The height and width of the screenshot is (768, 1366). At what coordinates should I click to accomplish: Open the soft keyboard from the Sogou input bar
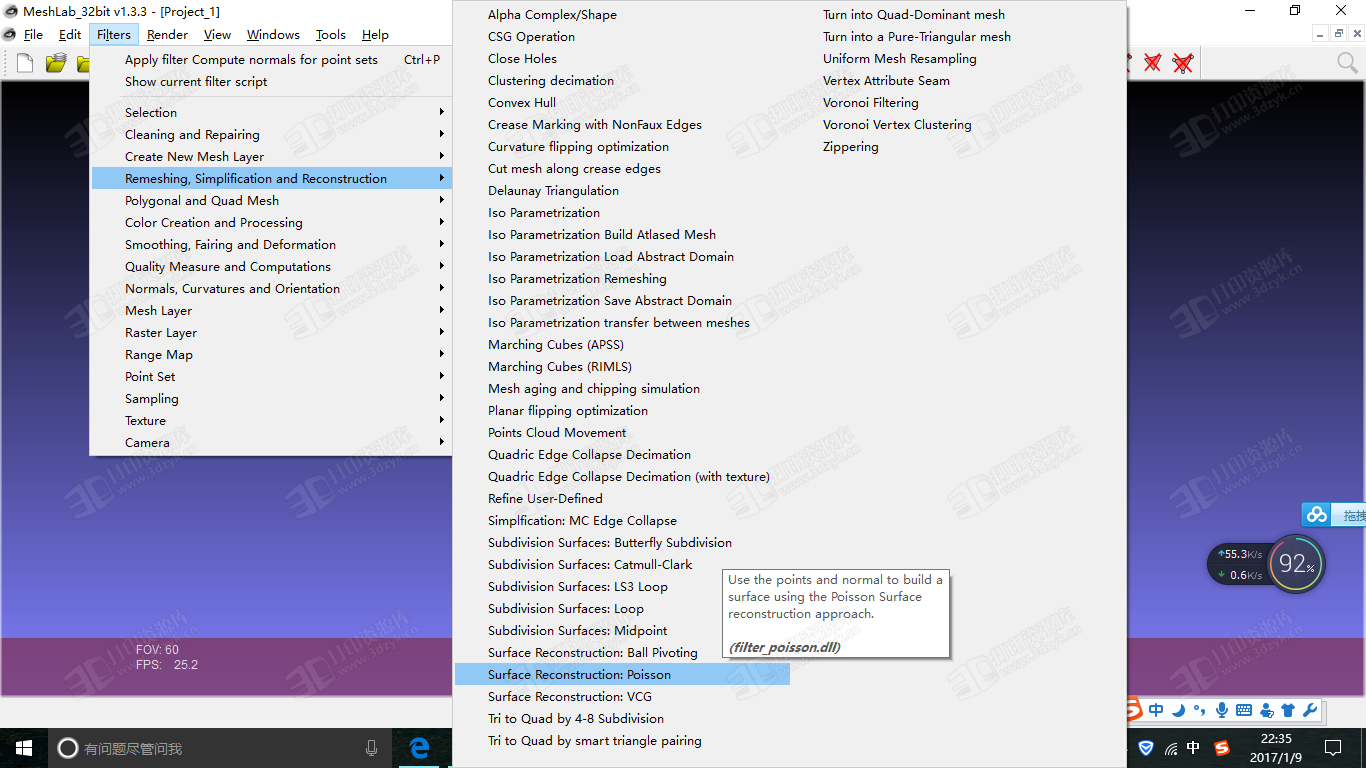pyautogui.click(x=1244, y=710)
